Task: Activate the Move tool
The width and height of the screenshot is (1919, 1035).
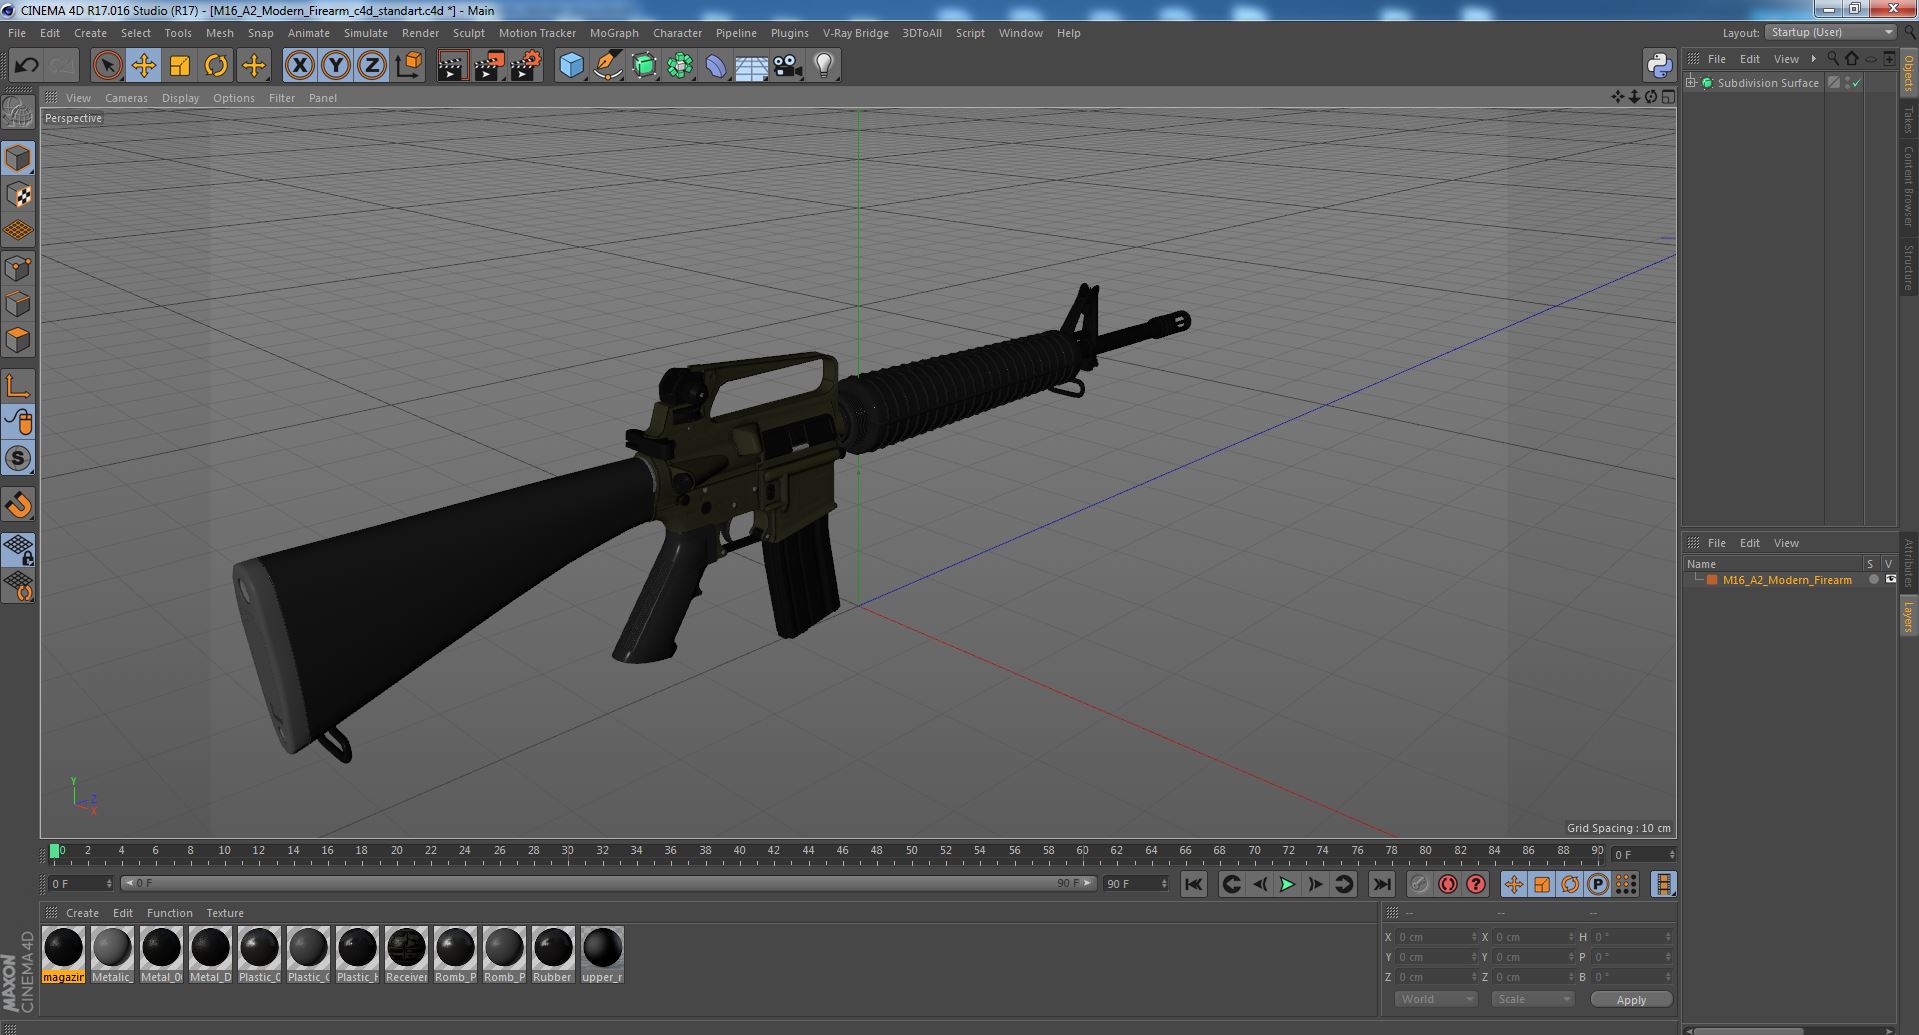Action: pos(143,66)
